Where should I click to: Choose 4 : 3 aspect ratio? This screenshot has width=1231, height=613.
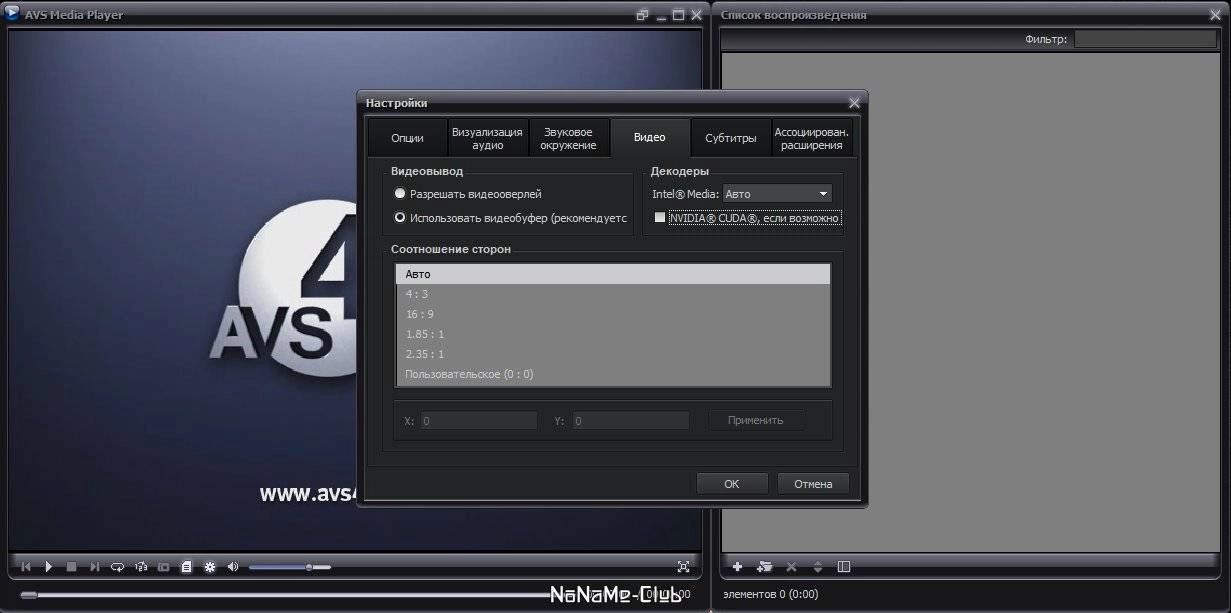tap(613, 294)
